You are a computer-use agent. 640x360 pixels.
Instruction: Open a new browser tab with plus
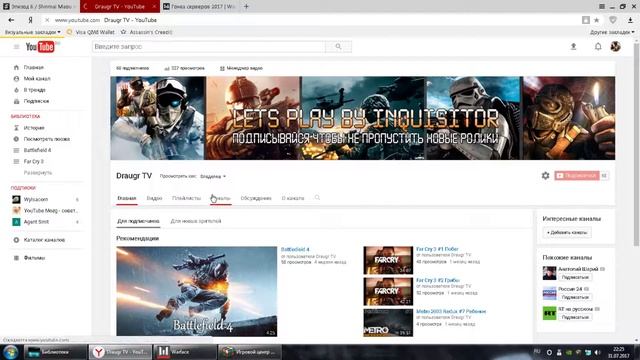pyautogui.click(x=246, y=7)
